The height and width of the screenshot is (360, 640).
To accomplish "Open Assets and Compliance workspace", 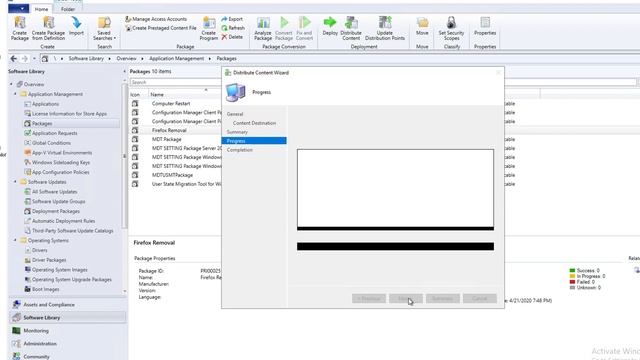I will click(67, 305).
